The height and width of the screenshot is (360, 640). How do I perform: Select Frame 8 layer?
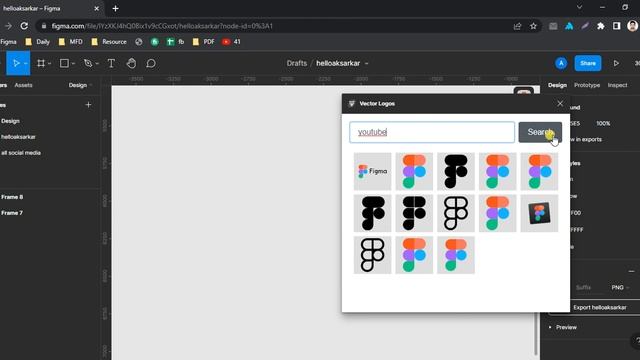pos(12,197)
